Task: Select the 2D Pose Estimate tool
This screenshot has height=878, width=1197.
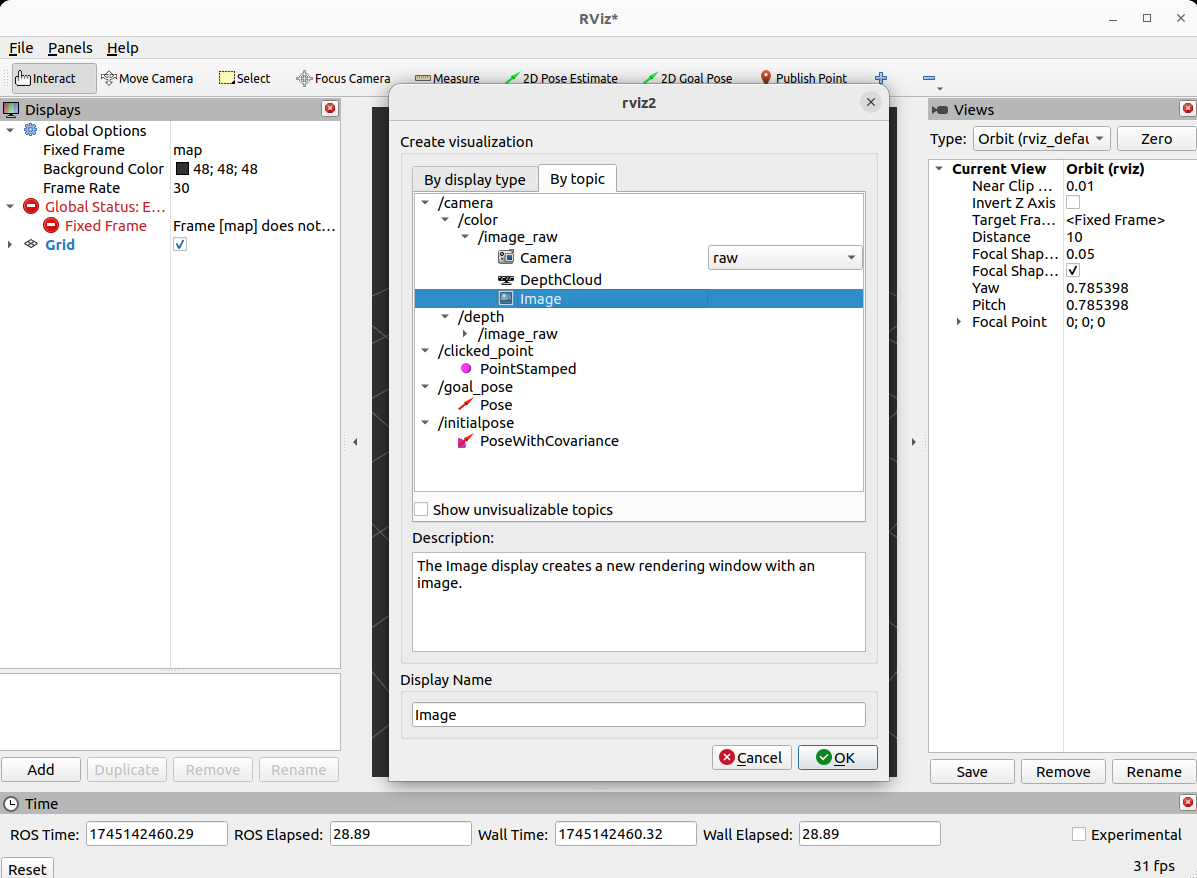Action: tap(561, 78)
